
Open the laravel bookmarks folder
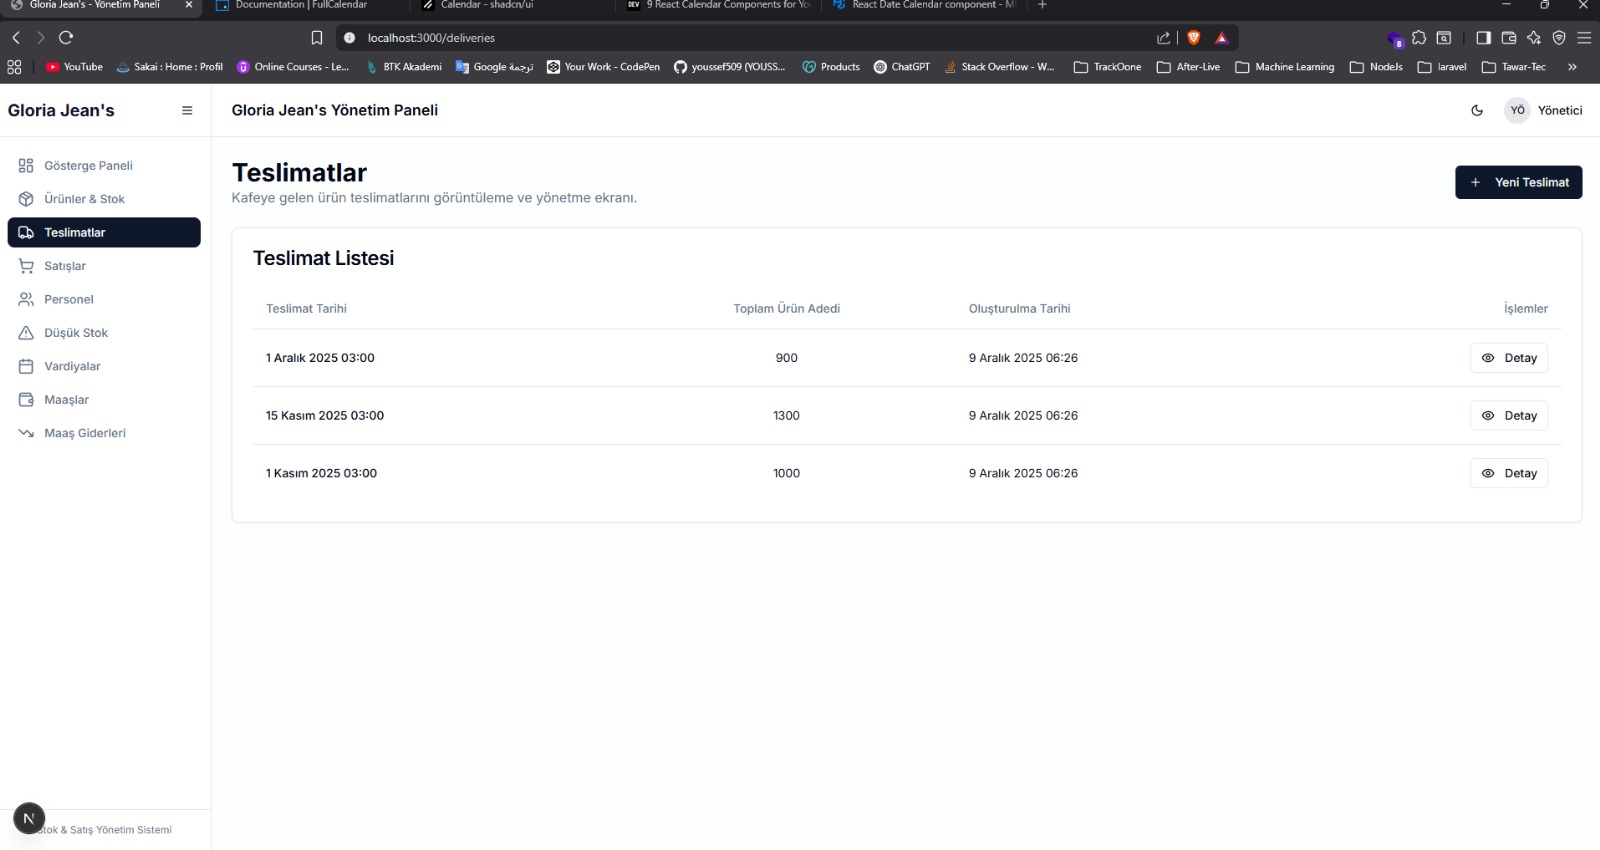pyautogui.click(x=1442, y=67)
